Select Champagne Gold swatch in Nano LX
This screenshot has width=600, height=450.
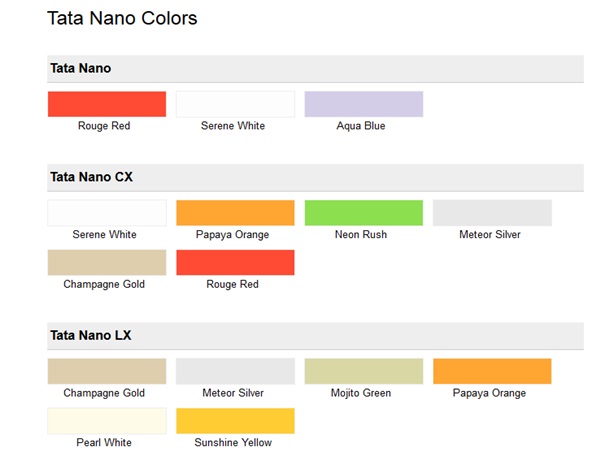[x=107, y=371]
